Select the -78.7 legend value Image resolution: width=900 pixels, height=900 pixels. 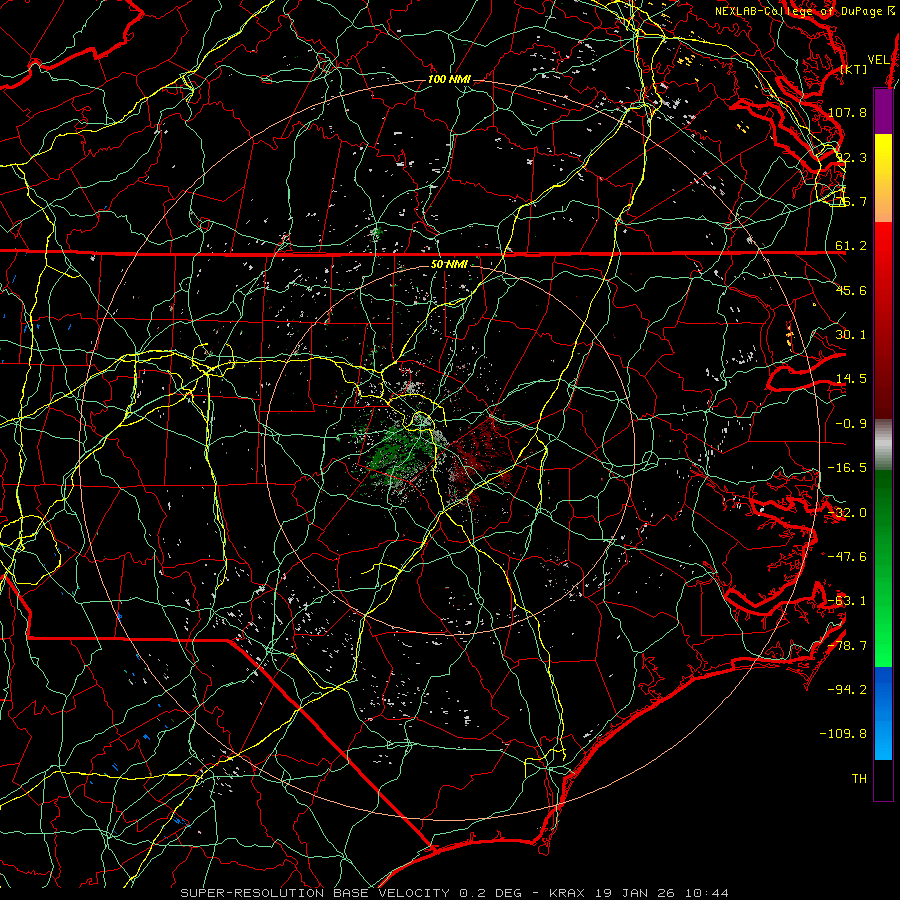point(847,646)
